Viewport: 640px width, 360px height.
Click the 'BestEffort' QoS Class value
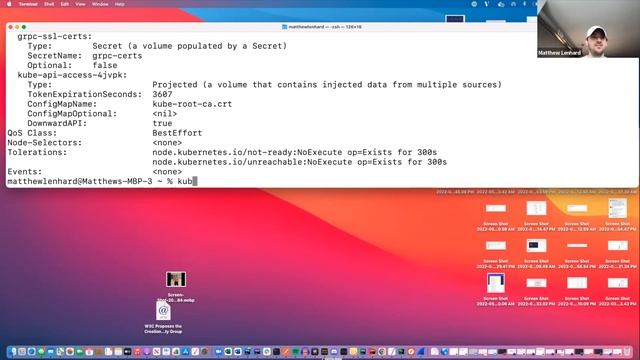pyautogui.click(x=177, y=133)
